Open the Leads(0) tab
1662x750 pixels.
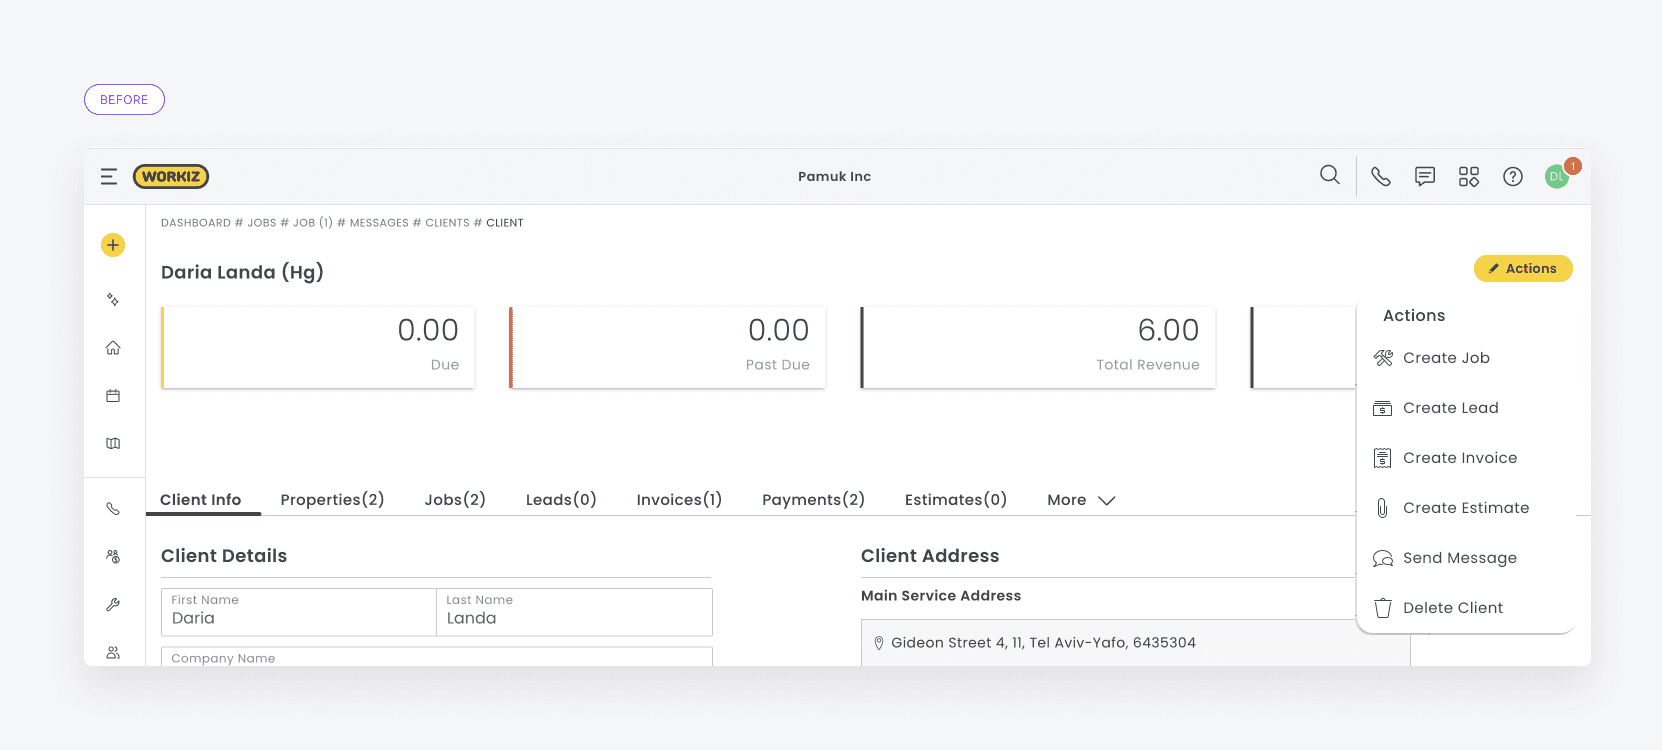561,500
